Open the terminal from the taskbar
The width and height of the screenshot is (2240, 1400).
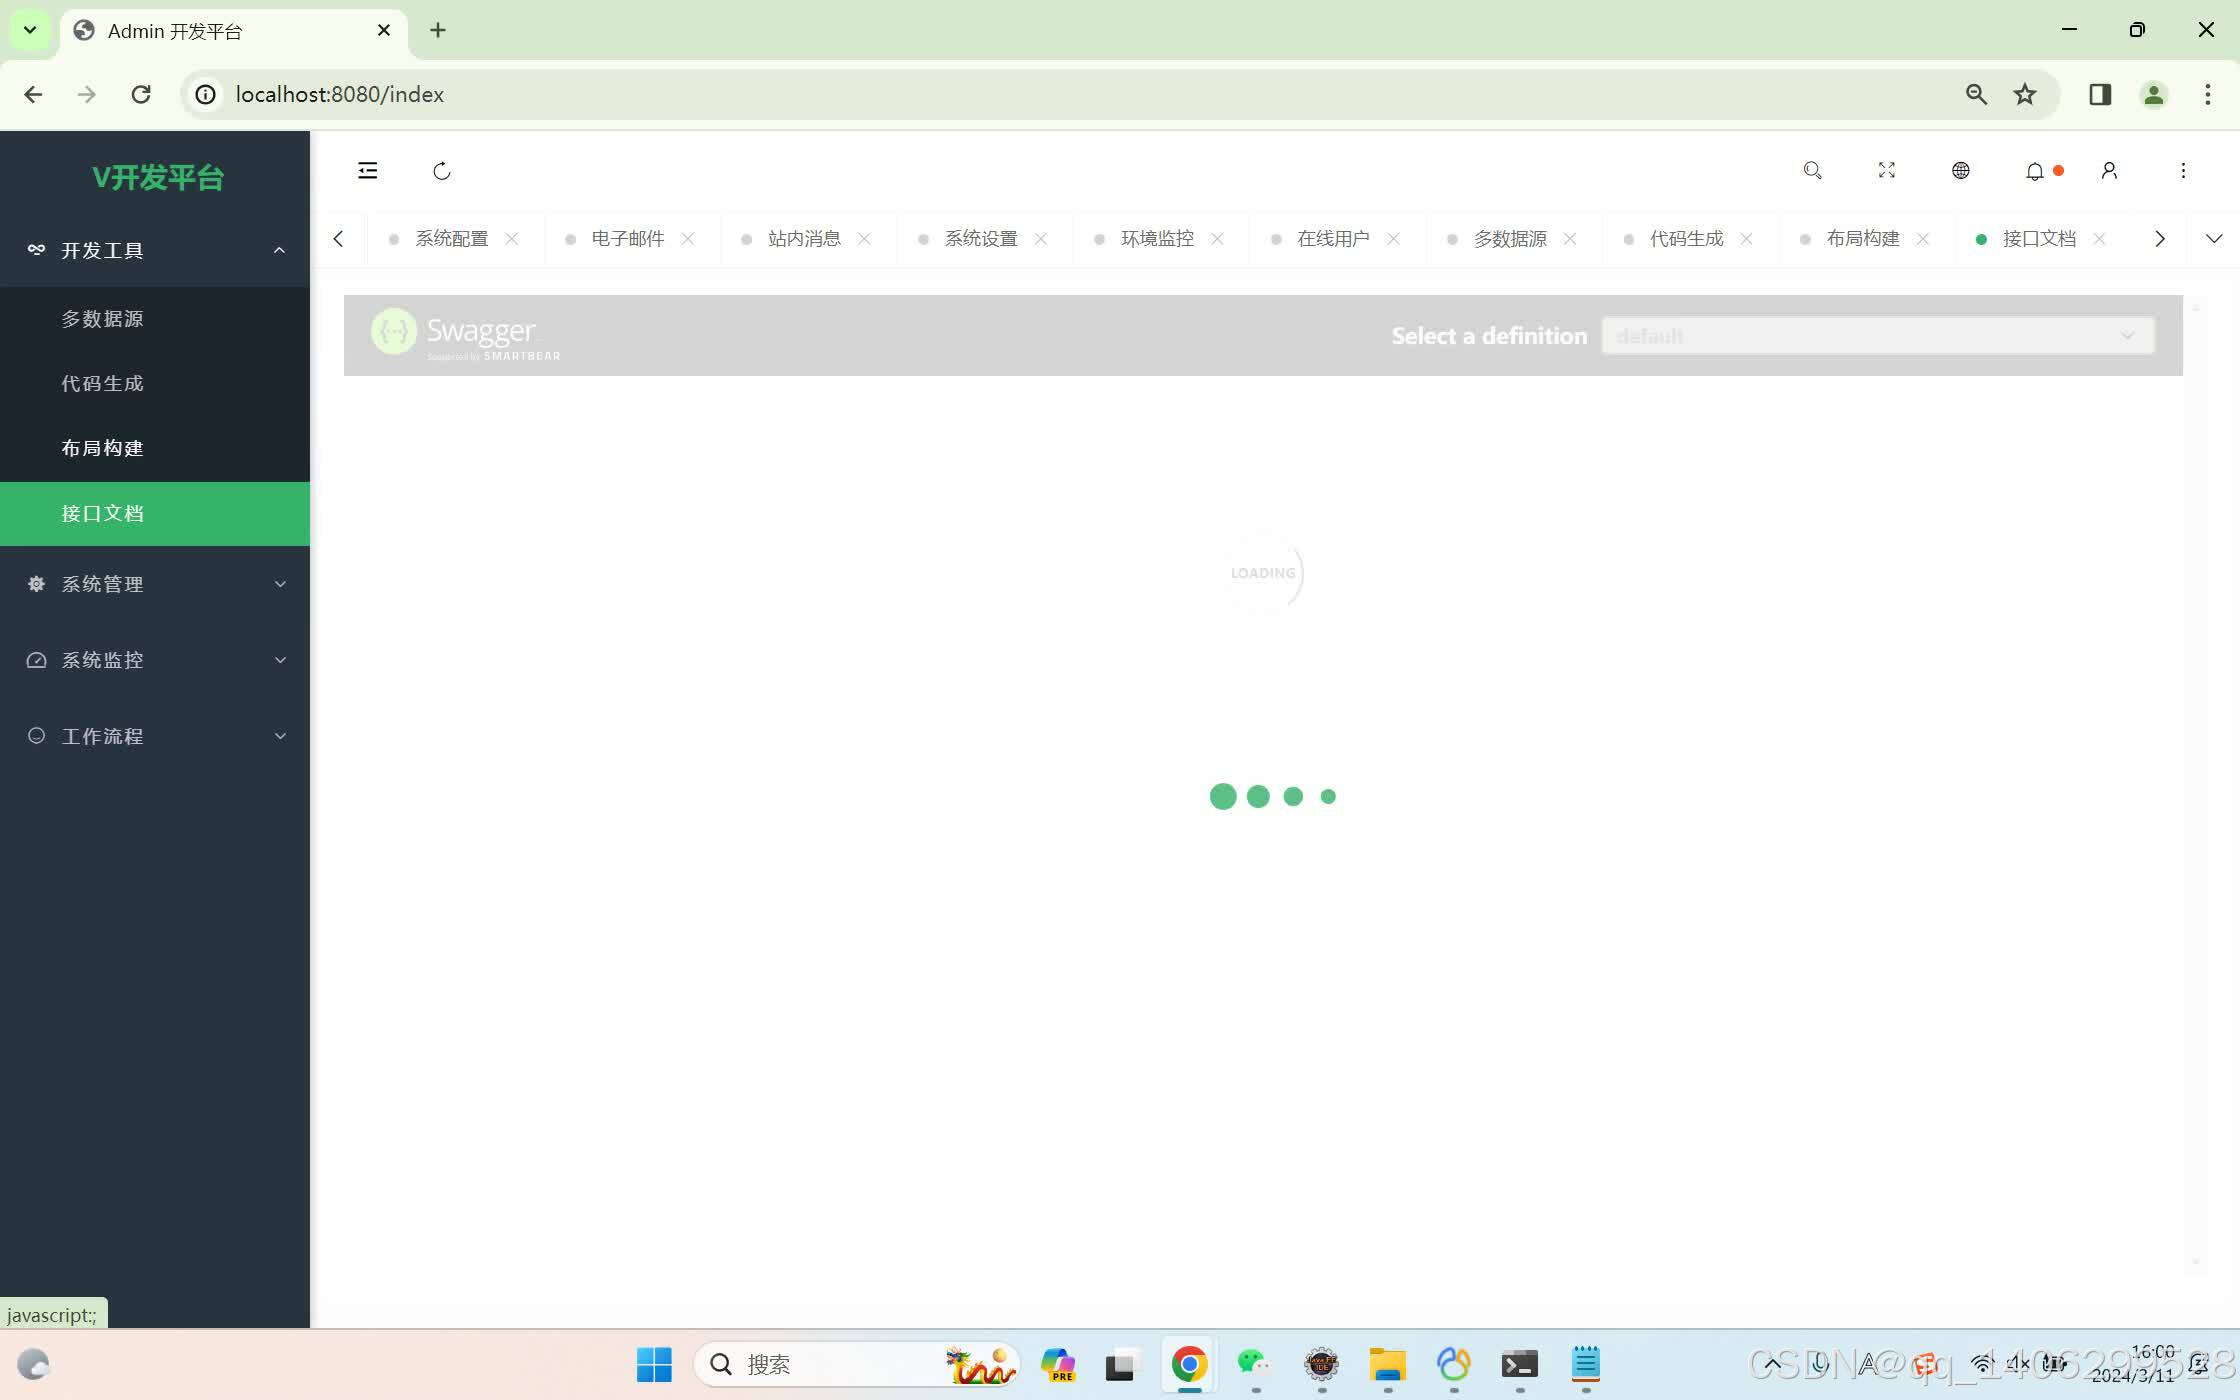click(x=1519, y=1364)
